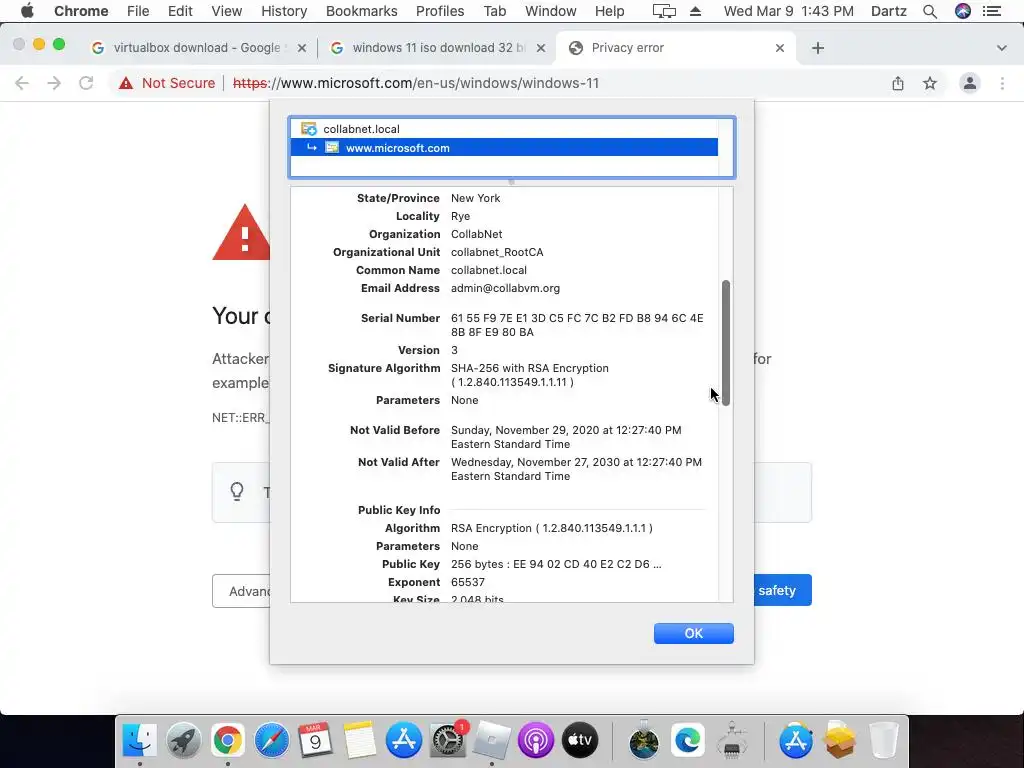Select www.microsoft.com certificate row
Image resolution: width=1024 pixels, height=768 pixels.
[504, 148]
